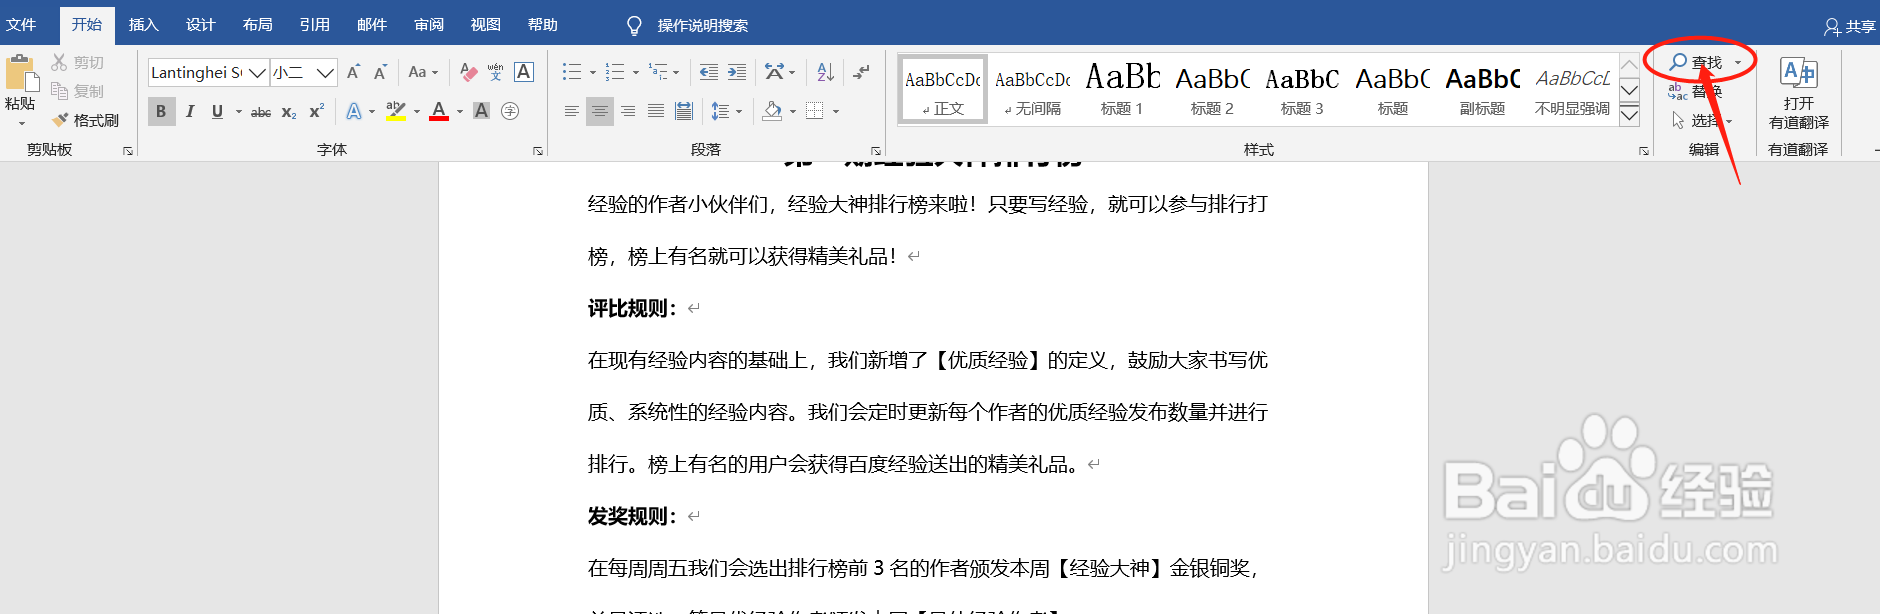1880x614 pixels.
Task: Expand the Find dropdown arrow
Action: point(1738,63)
